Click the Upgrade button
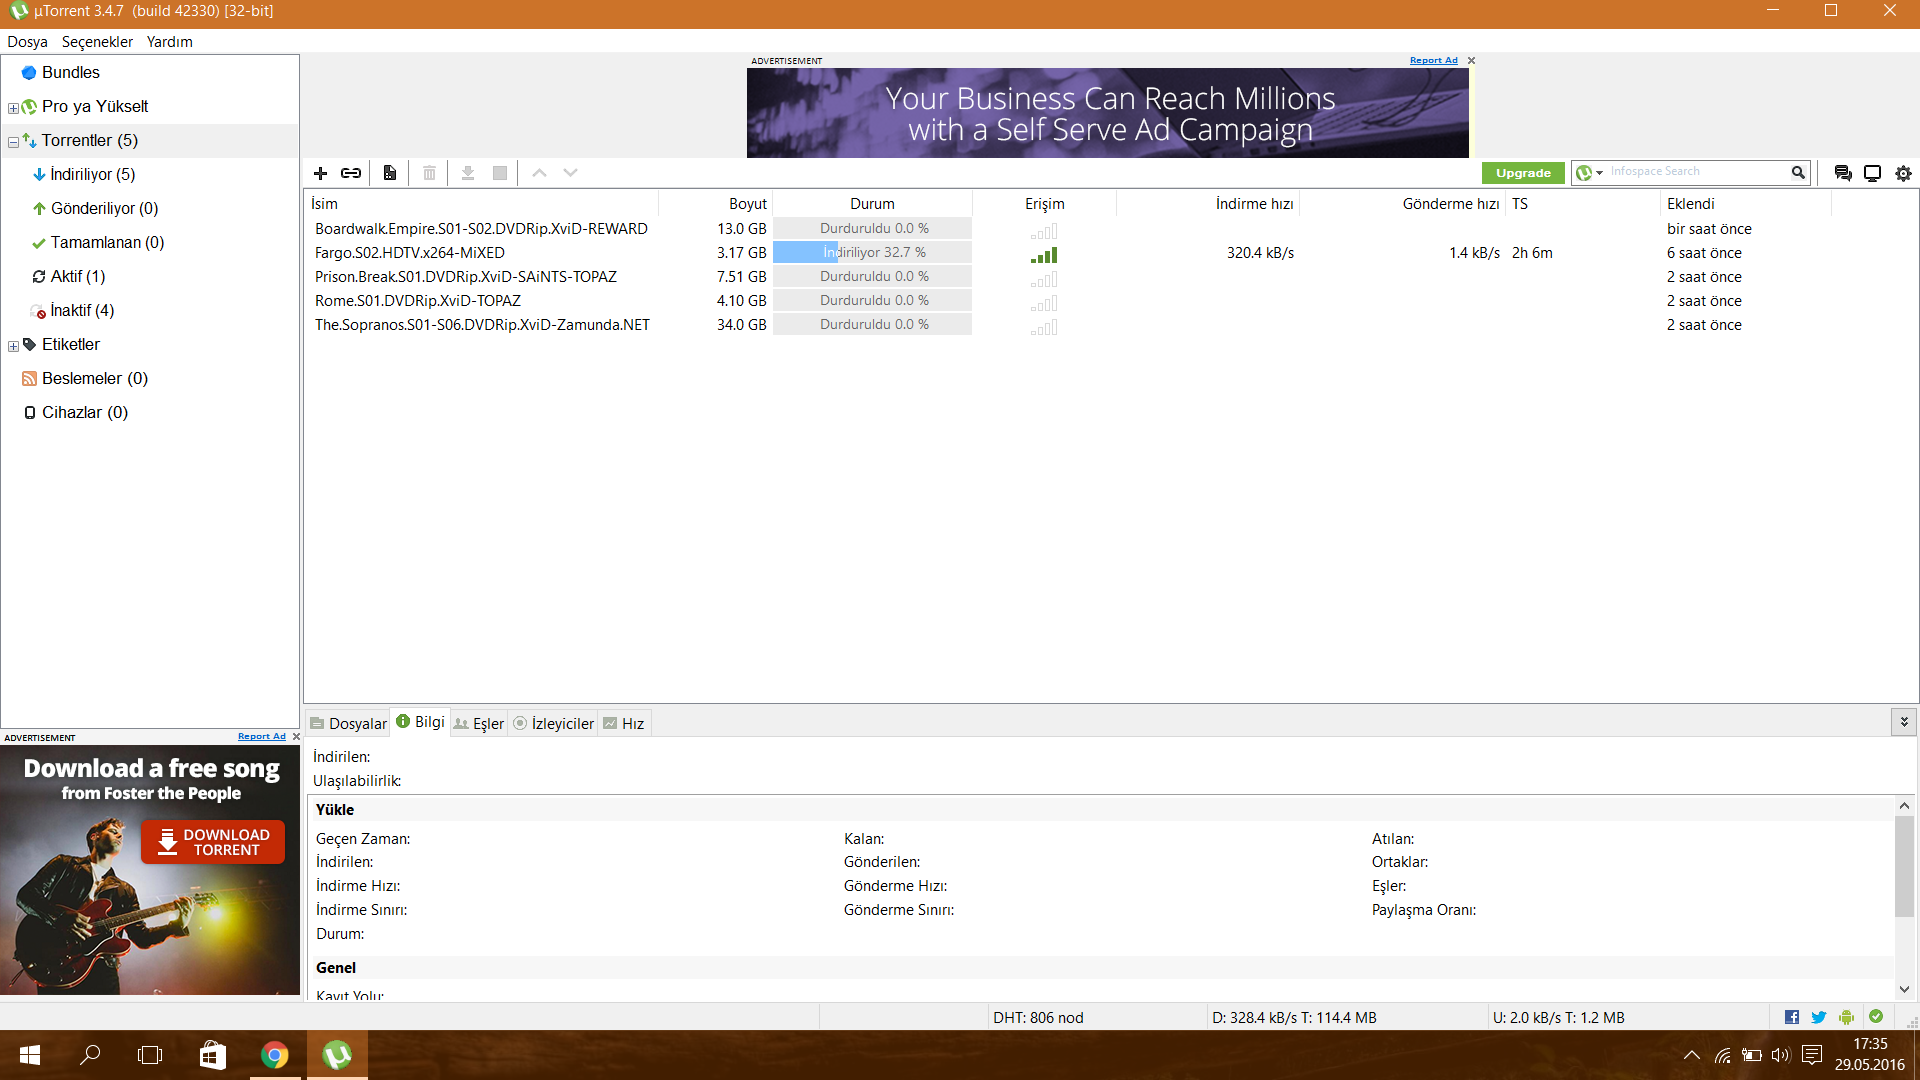Viewport: 1920px width, 1080px height. click(x=1523, y=171)
